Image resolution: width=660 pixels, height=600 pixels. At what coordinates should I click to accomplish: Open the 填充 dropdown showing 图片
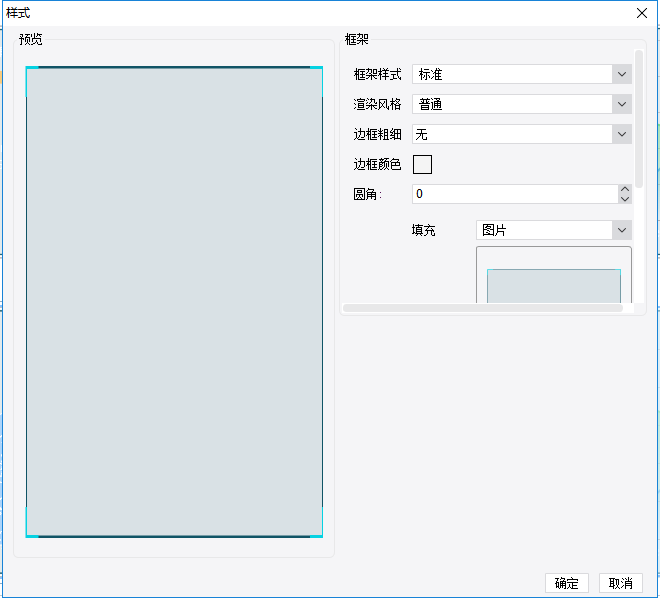pos(554,230)
